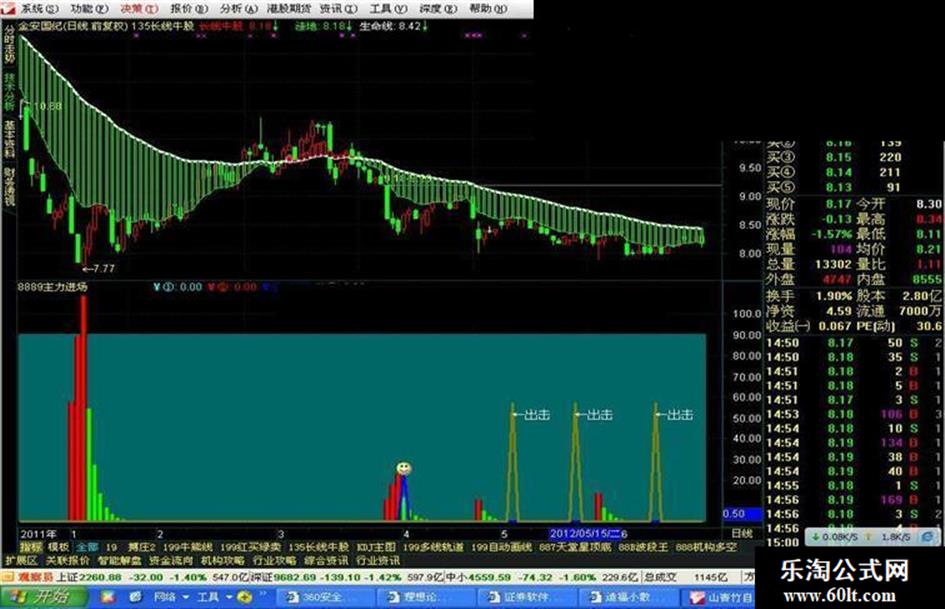Screen dimensions: 945x609
Task: Click the application logo icon
Action: [x=8, y=8]
